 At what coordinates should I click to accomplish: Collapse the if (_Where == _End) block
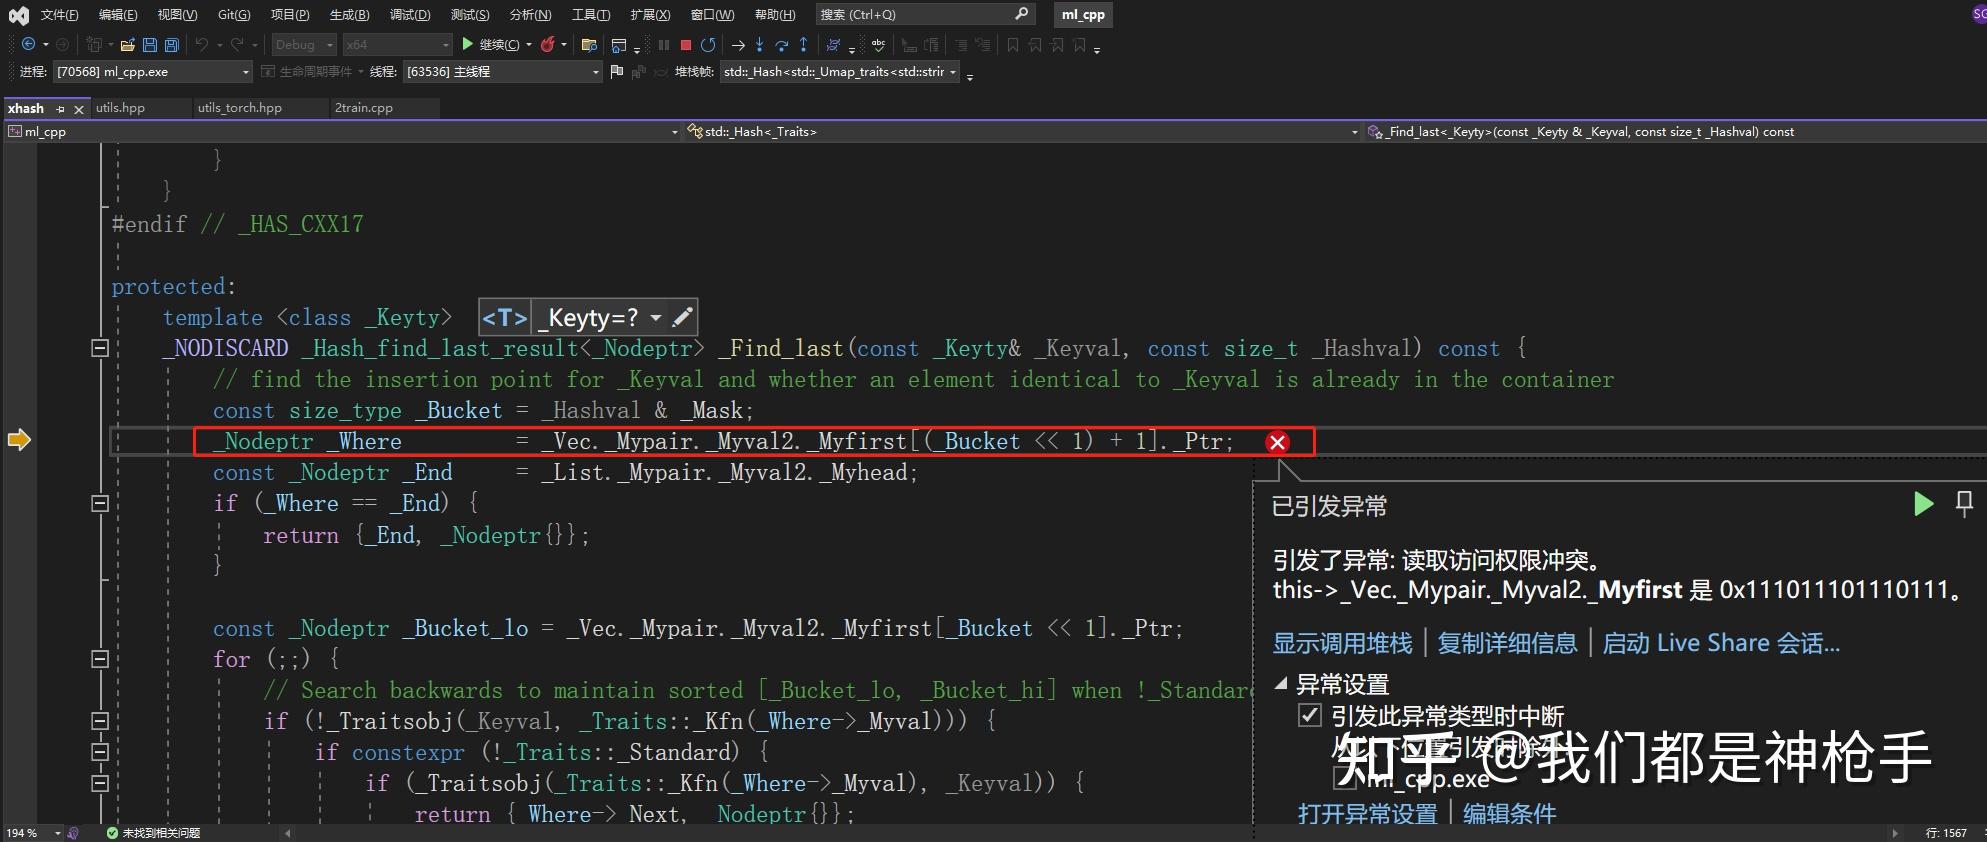click(99, 503)
